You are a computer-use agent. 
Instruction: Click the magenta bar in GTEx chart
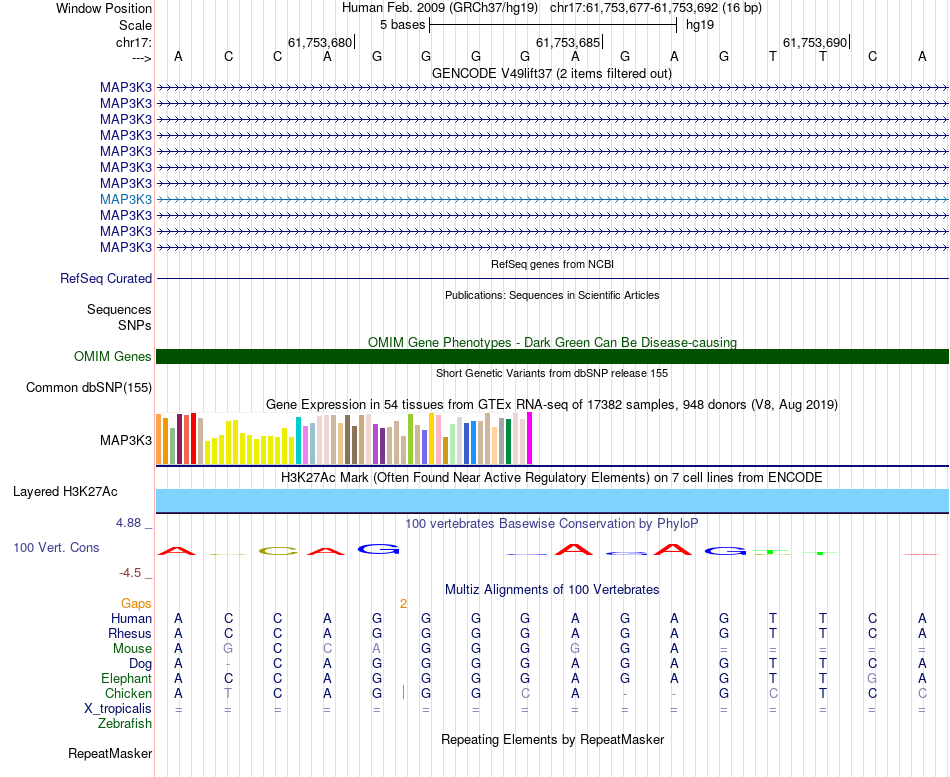530,438
